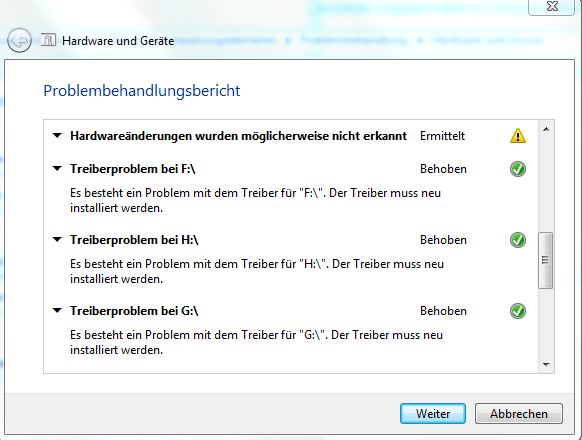
Task: Close the troubleshooting window
Action: click(x=552, y=6)
